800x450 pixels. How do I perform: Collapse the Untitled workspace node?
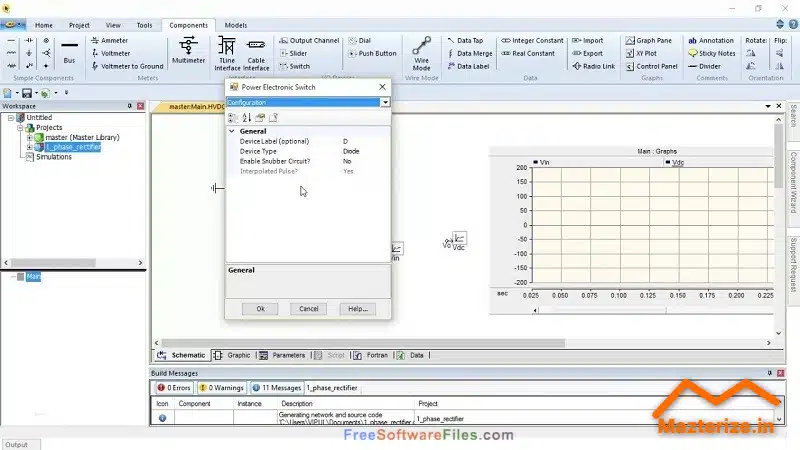[11, 117]
